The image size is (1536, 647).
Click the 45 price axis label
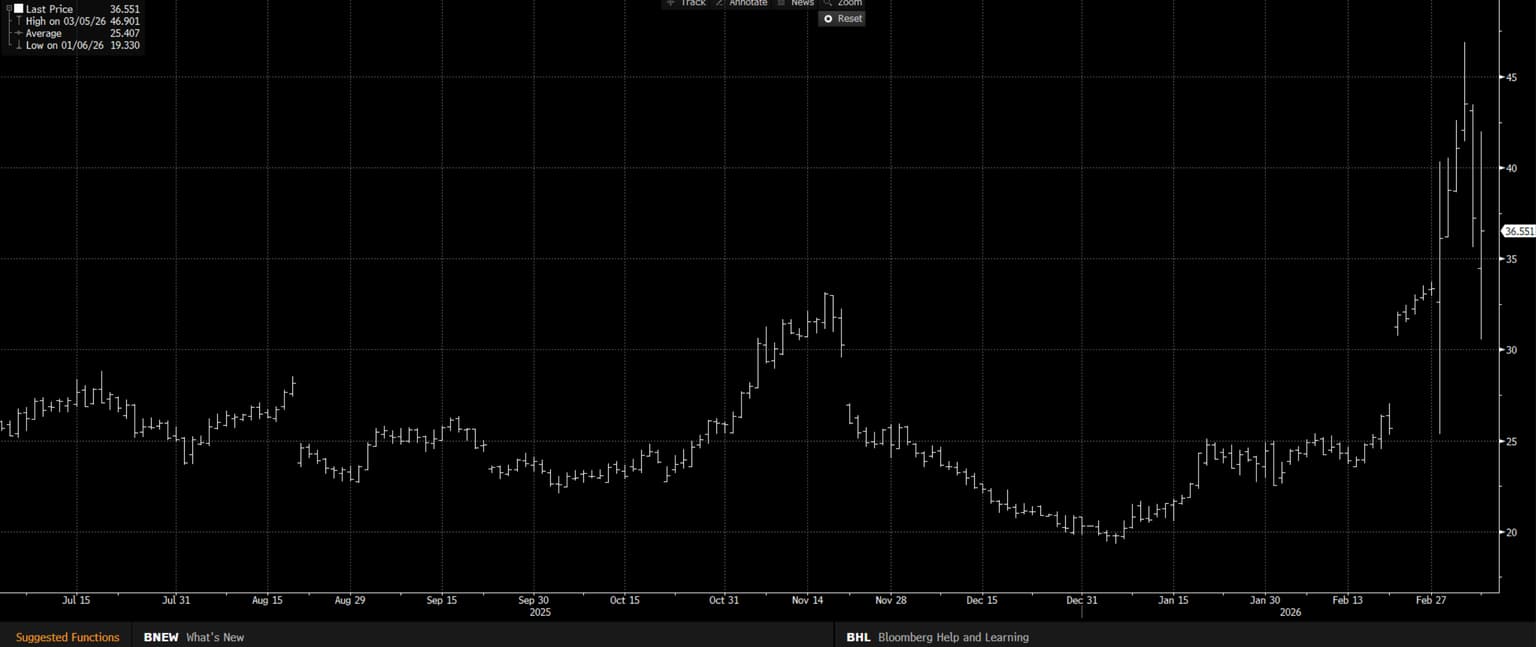tap(1512, 77)
